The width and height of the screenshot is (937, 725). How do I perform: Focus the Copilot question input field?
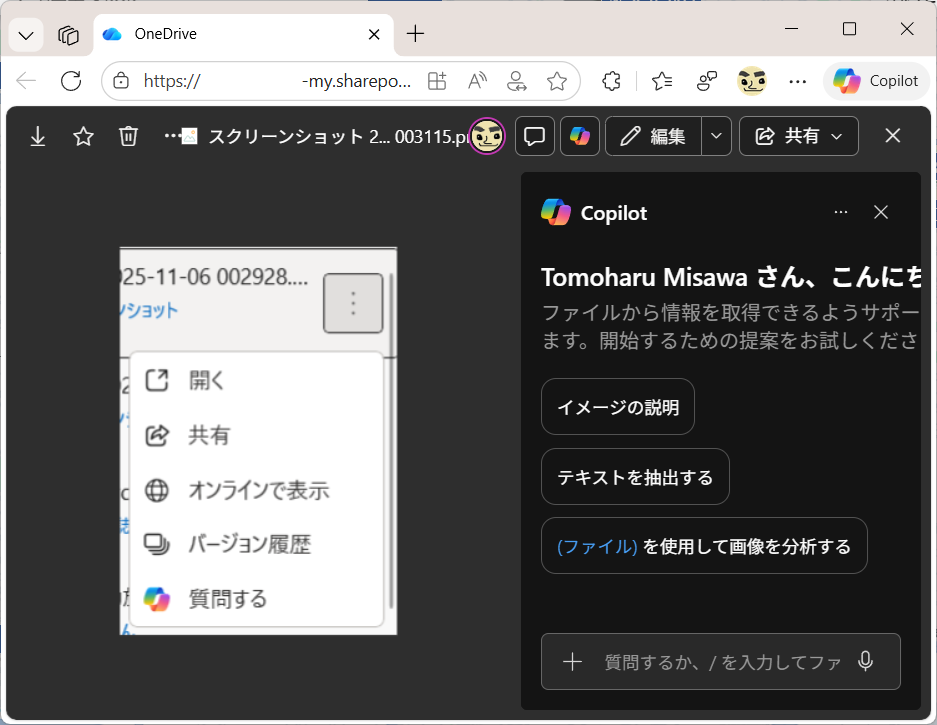click(722, 662)
